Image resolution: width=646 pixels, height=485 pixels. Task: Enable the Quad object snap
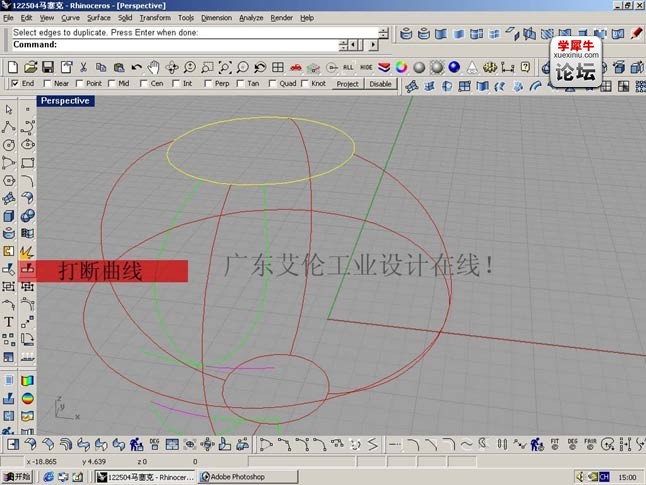coord(272,84)
